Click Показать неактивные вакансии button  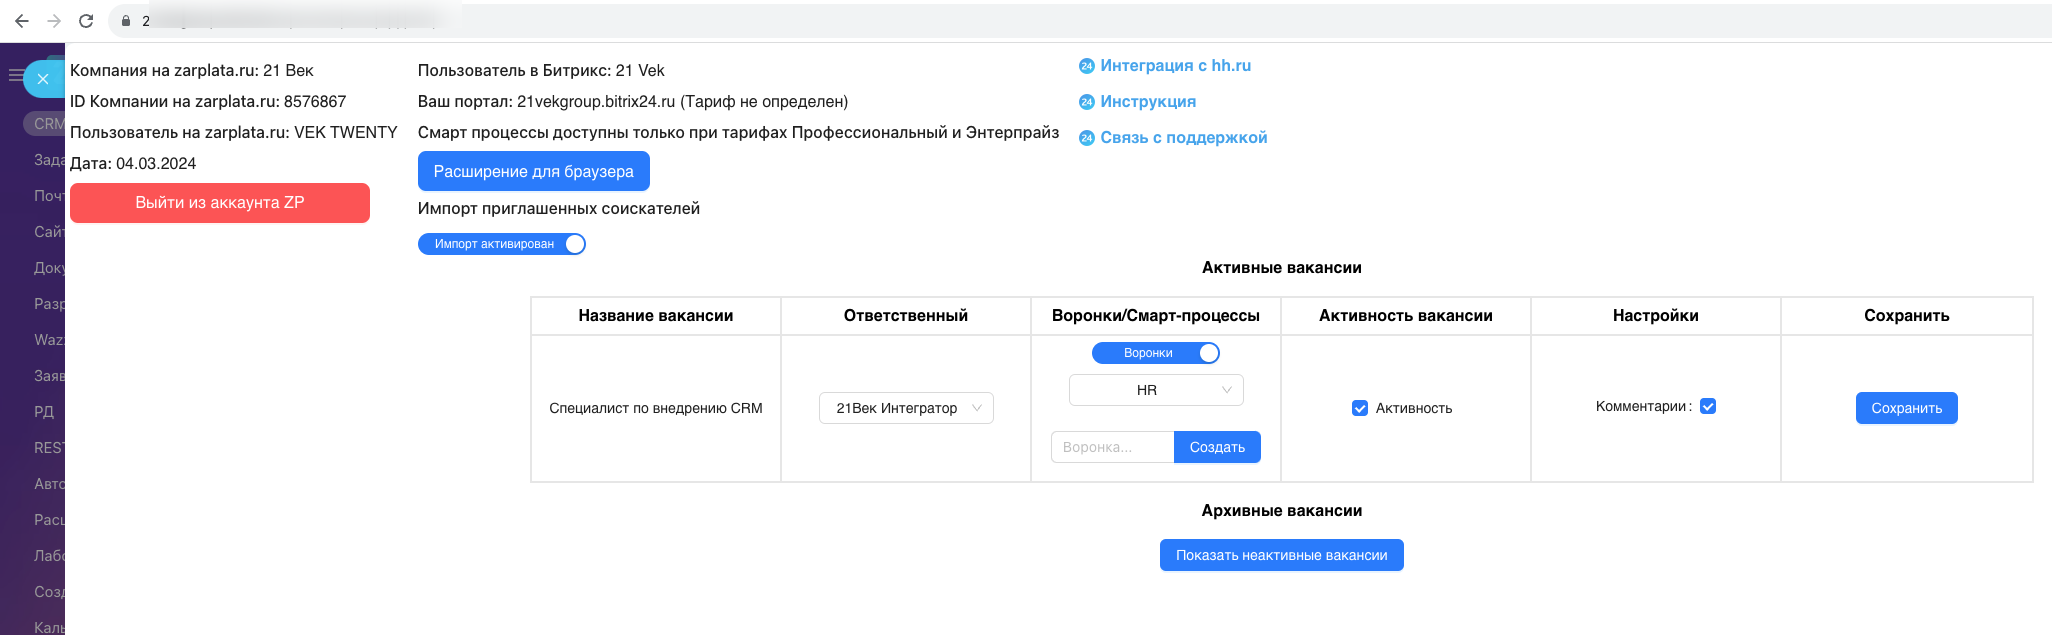[x=1281, y=555]
